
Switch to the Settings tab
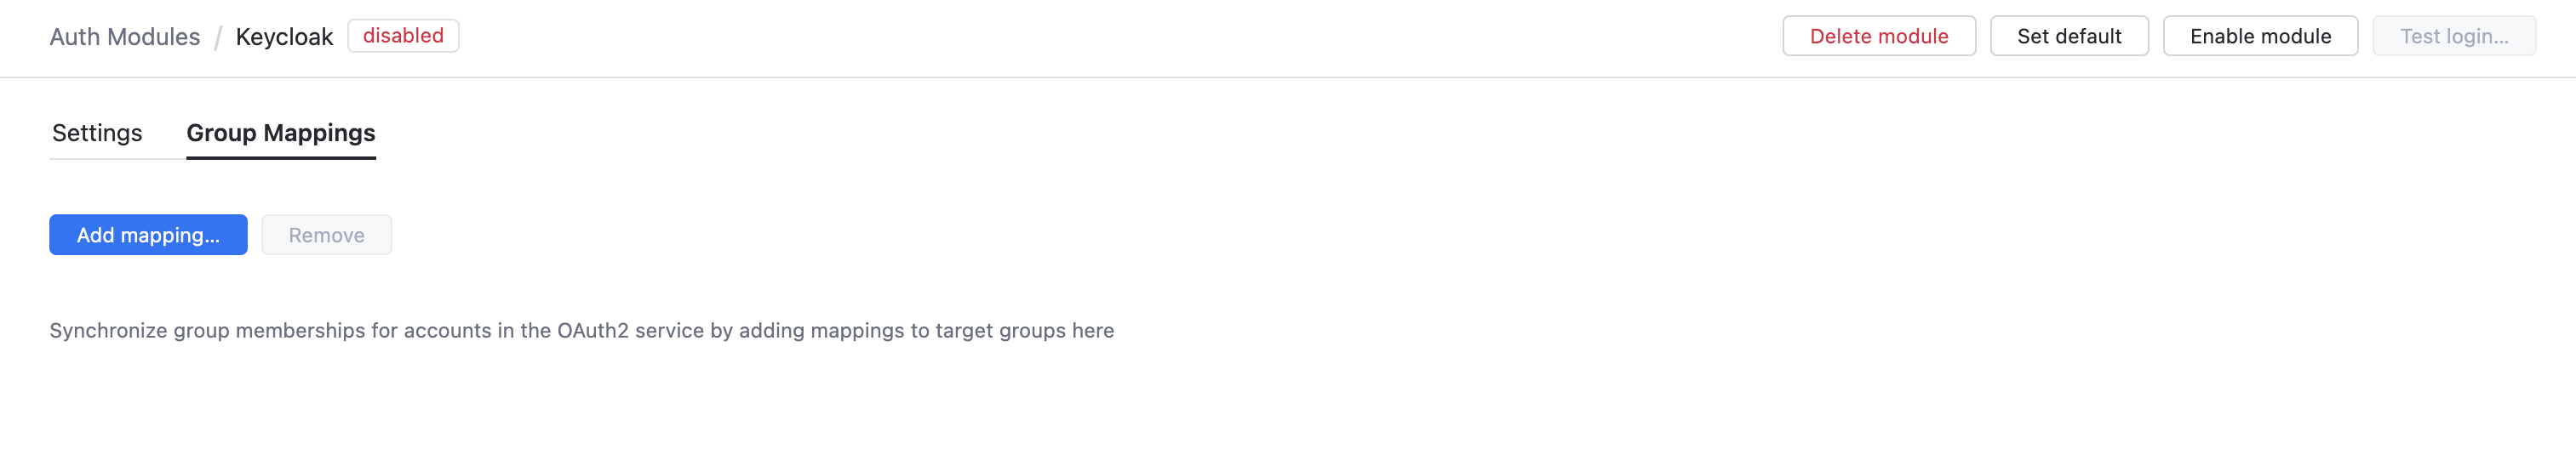pyautogui.click(x=97, y=133)
